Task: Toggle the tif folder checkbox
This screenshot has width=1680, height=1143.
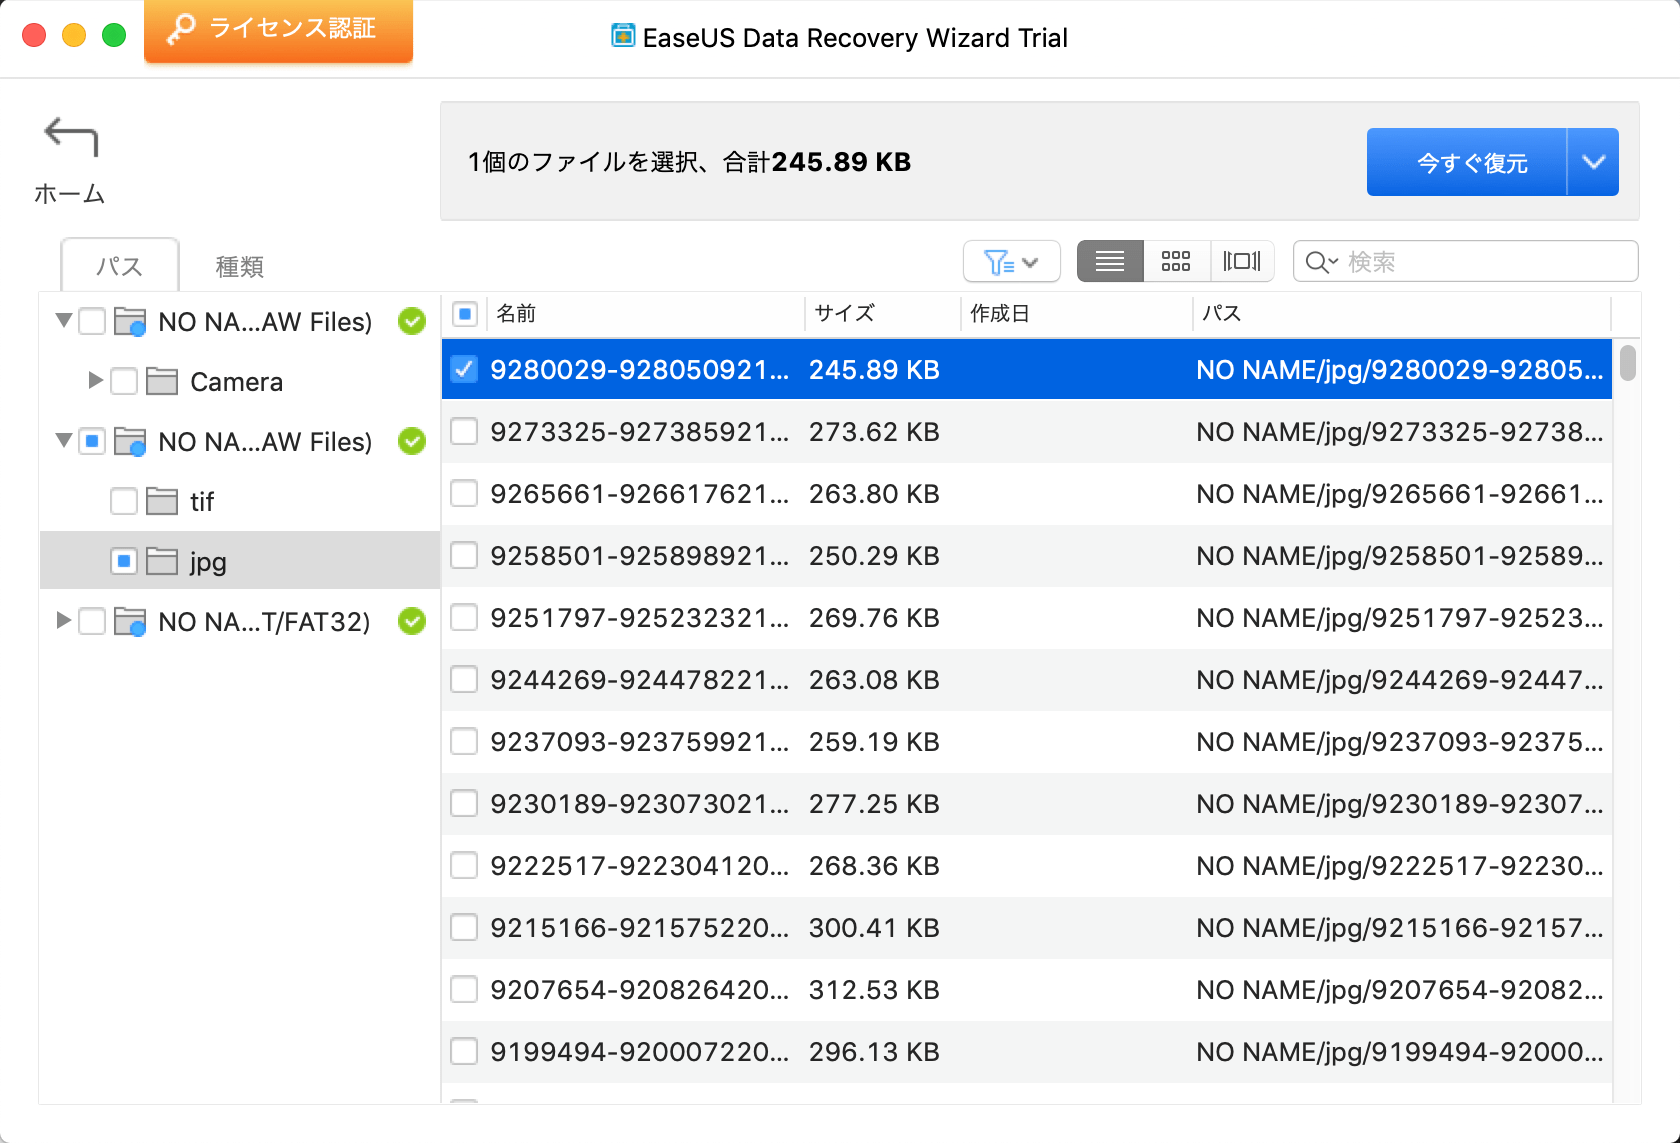Action: [x=124, y=501]
